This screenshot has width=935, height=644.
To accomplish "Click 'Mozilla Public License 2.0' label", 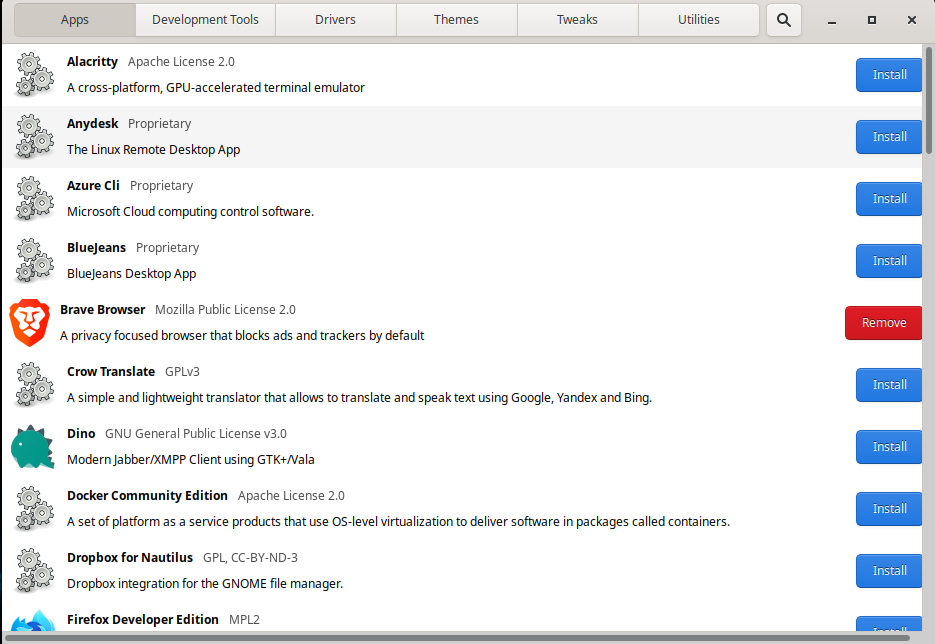I will 225,309.
